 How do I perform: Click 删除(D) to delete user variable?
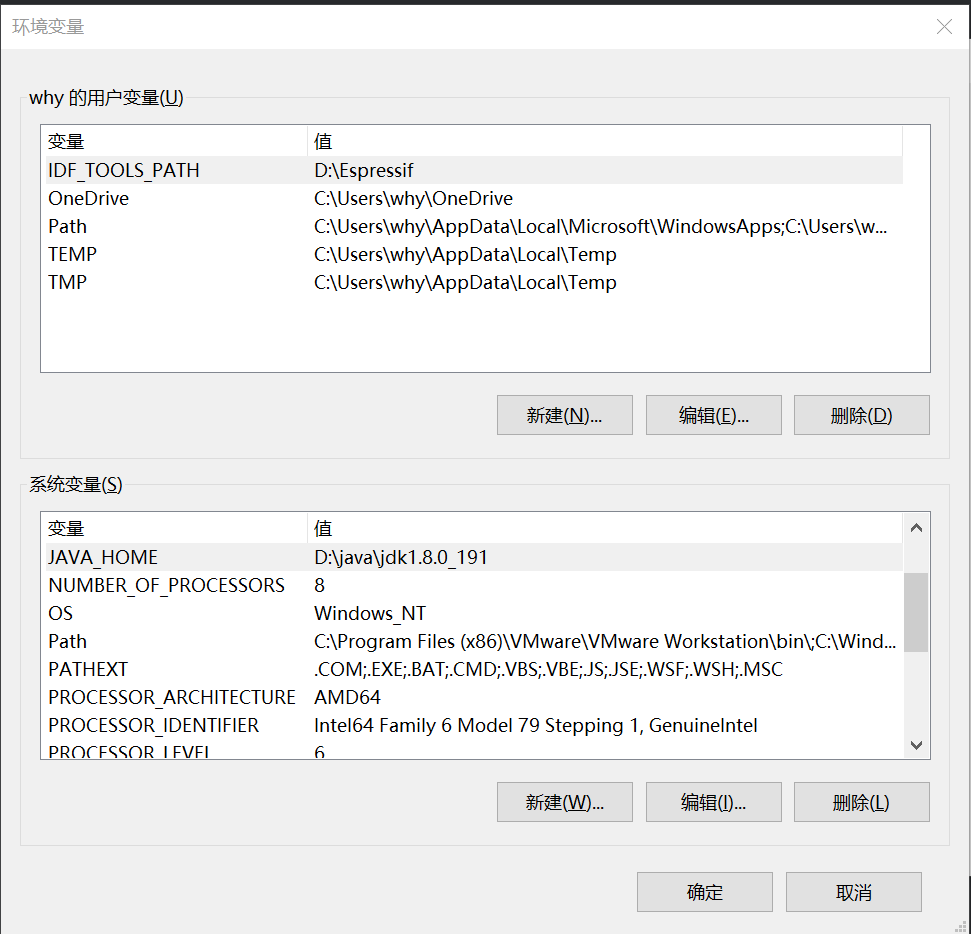click(x=861, y=415)
